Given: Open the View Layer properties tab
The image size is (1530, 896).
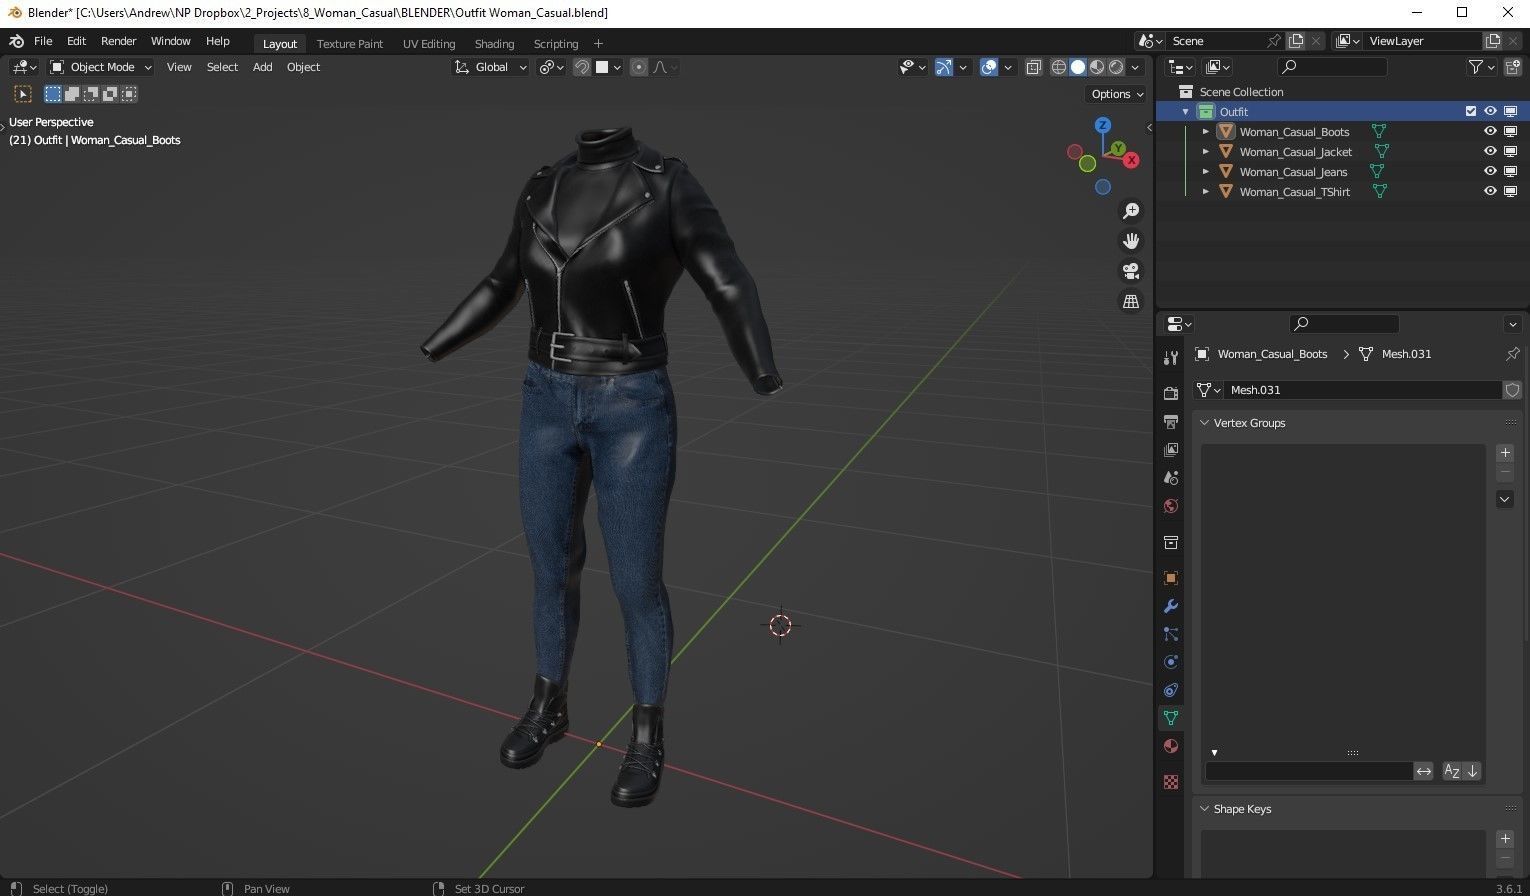Looking at the screenshot, I should (x=1171, y=450).
